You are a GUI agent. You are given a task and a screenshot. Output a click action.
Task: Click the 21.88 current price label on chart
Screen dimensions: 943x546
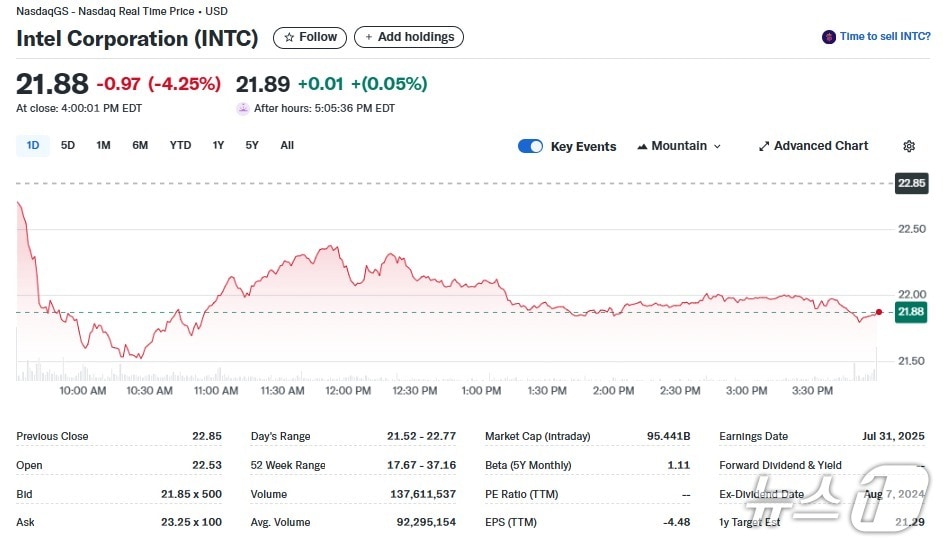point(910,312)
